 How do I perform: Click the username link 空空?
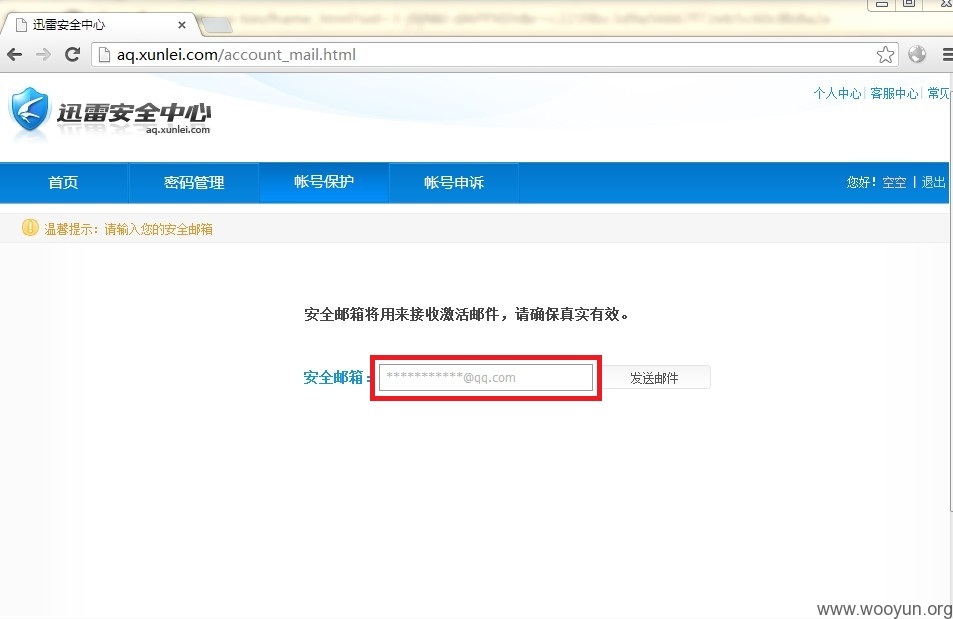click(894, 182)
